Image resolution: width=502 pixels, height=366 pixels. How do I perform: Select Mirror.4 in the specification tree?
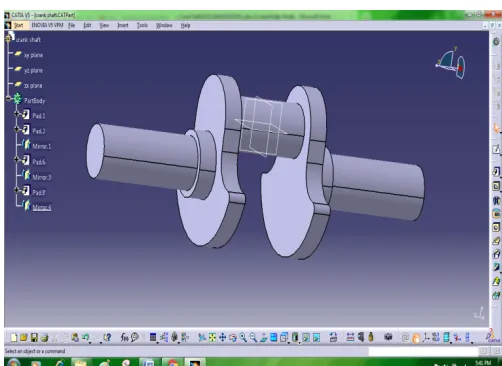tap(42, 207)
